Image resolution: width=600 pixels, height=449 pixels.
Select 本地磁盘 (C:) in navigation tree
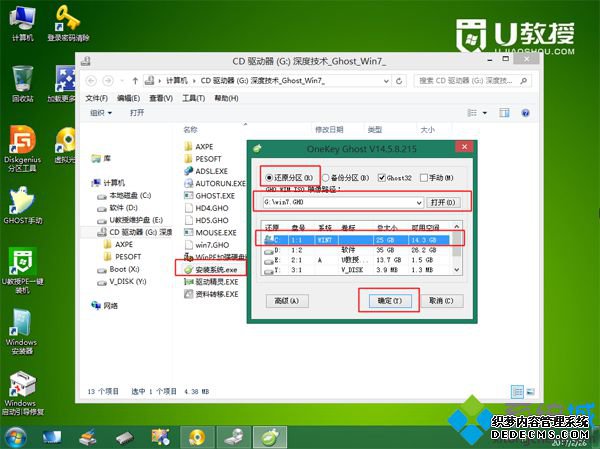pyautogui.click(x=125, y=196)
